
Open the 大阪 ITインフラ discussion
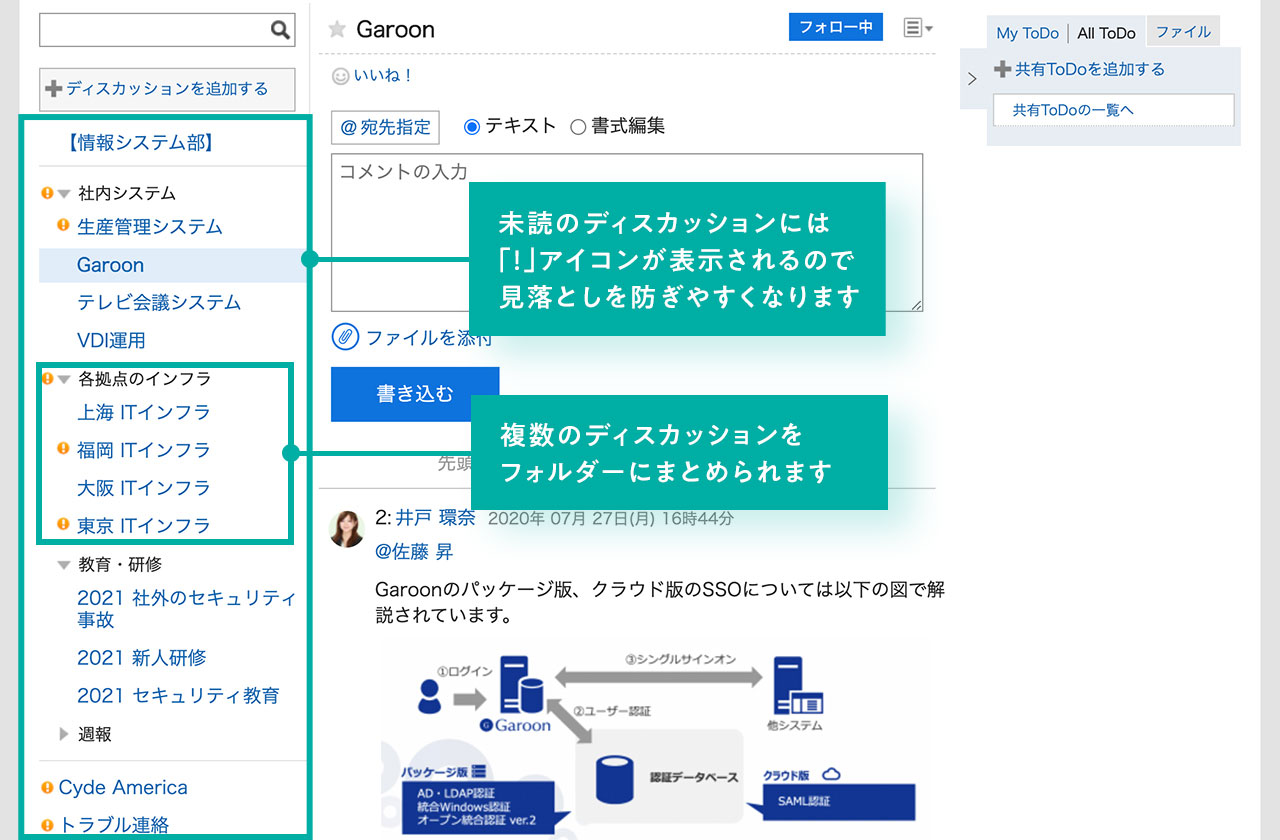point(144,488)
